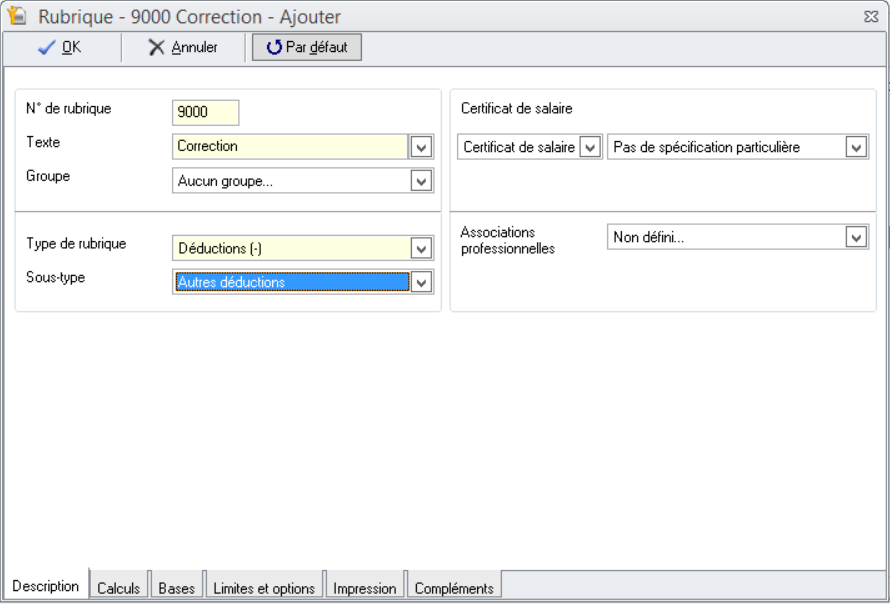Reset values with Par défaut button

pos(307,47)
